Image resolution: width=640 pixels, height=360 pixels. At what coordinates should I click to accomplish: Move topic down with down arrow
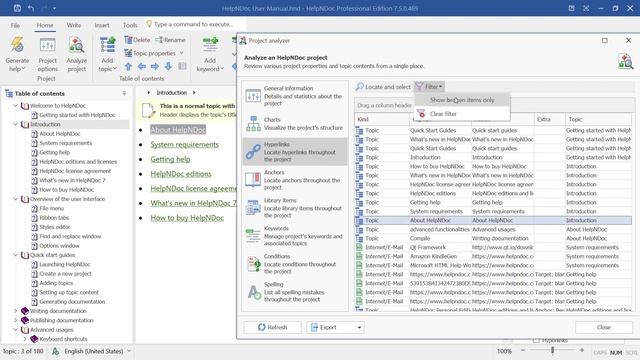[168, 66]
